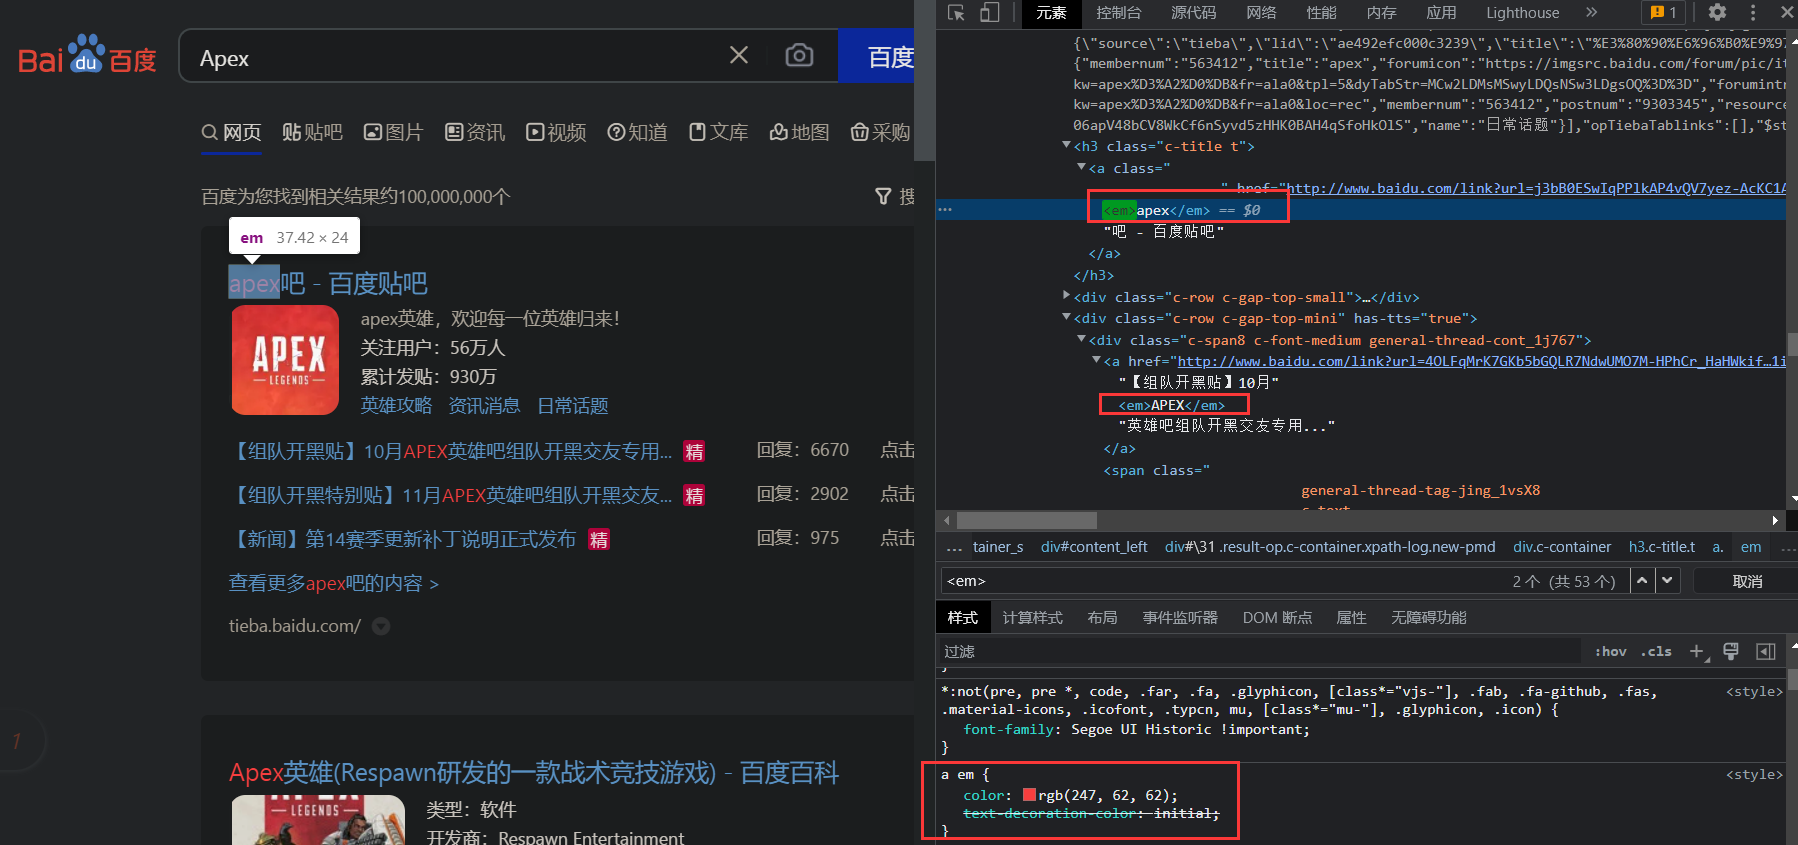Switch to the 贴吧 search tab
The height and width of the screenshot is (845, 1798).
coord(312,132)
